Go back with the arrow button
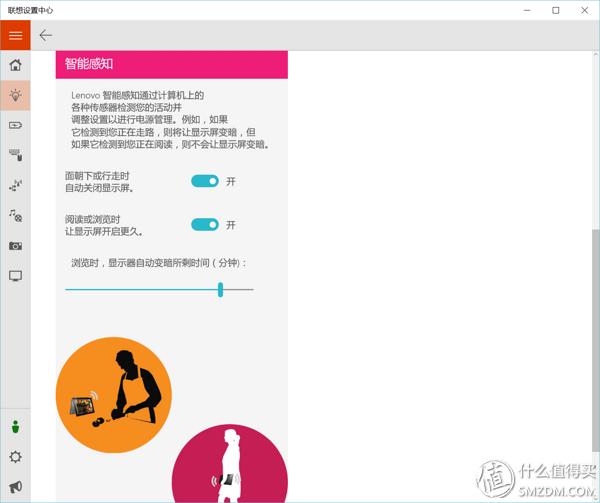Viewport: 600px width, 503px height. (x=46, y=35)
